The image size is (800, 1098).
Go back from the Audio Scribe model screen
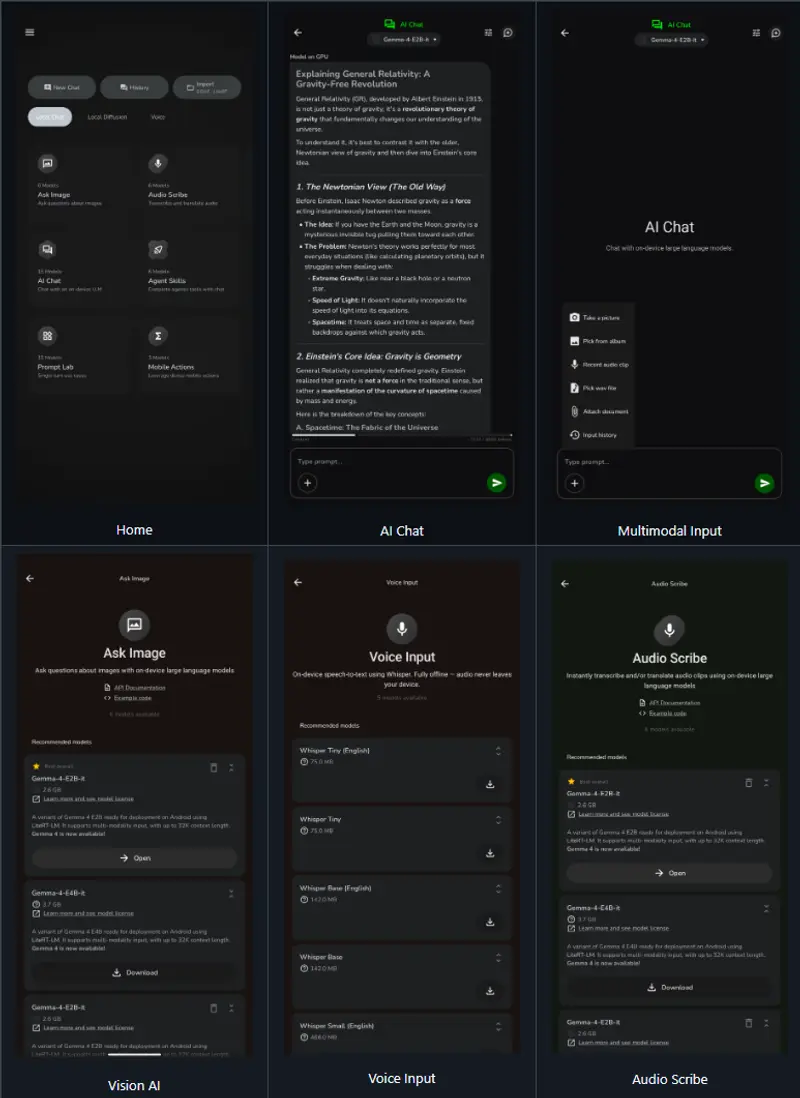(565, 583)
